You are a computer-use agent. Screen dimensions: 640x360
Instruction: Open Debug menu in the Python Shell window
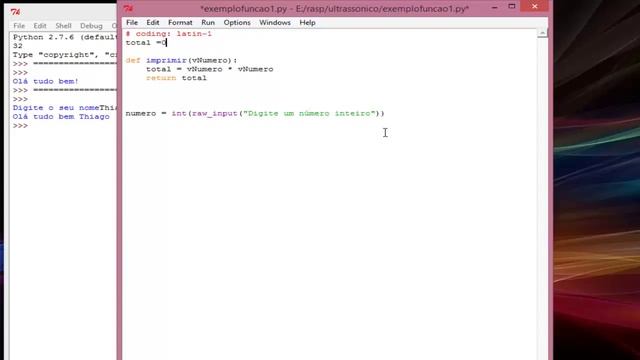pyautogui.click(x=91, y=26)
